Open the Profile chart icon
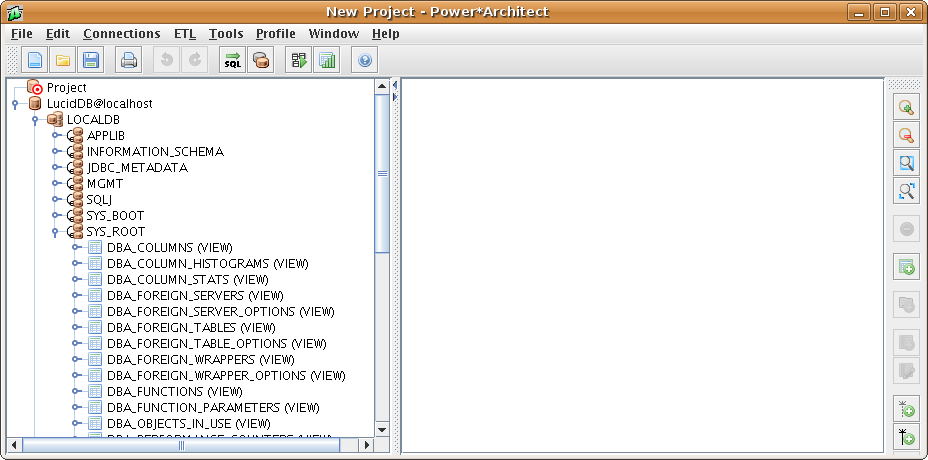The height and width of the screenshot is (460, 928). pos(327,60)
